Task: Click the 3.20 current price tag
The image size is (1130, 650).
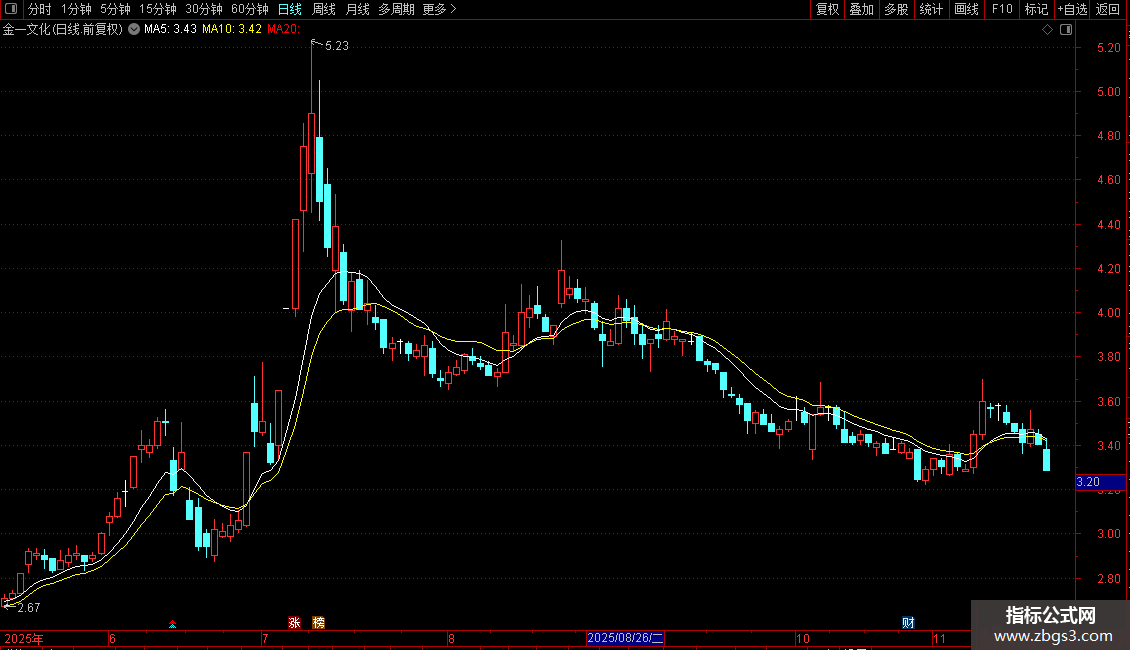Action: click(1100, 482)
